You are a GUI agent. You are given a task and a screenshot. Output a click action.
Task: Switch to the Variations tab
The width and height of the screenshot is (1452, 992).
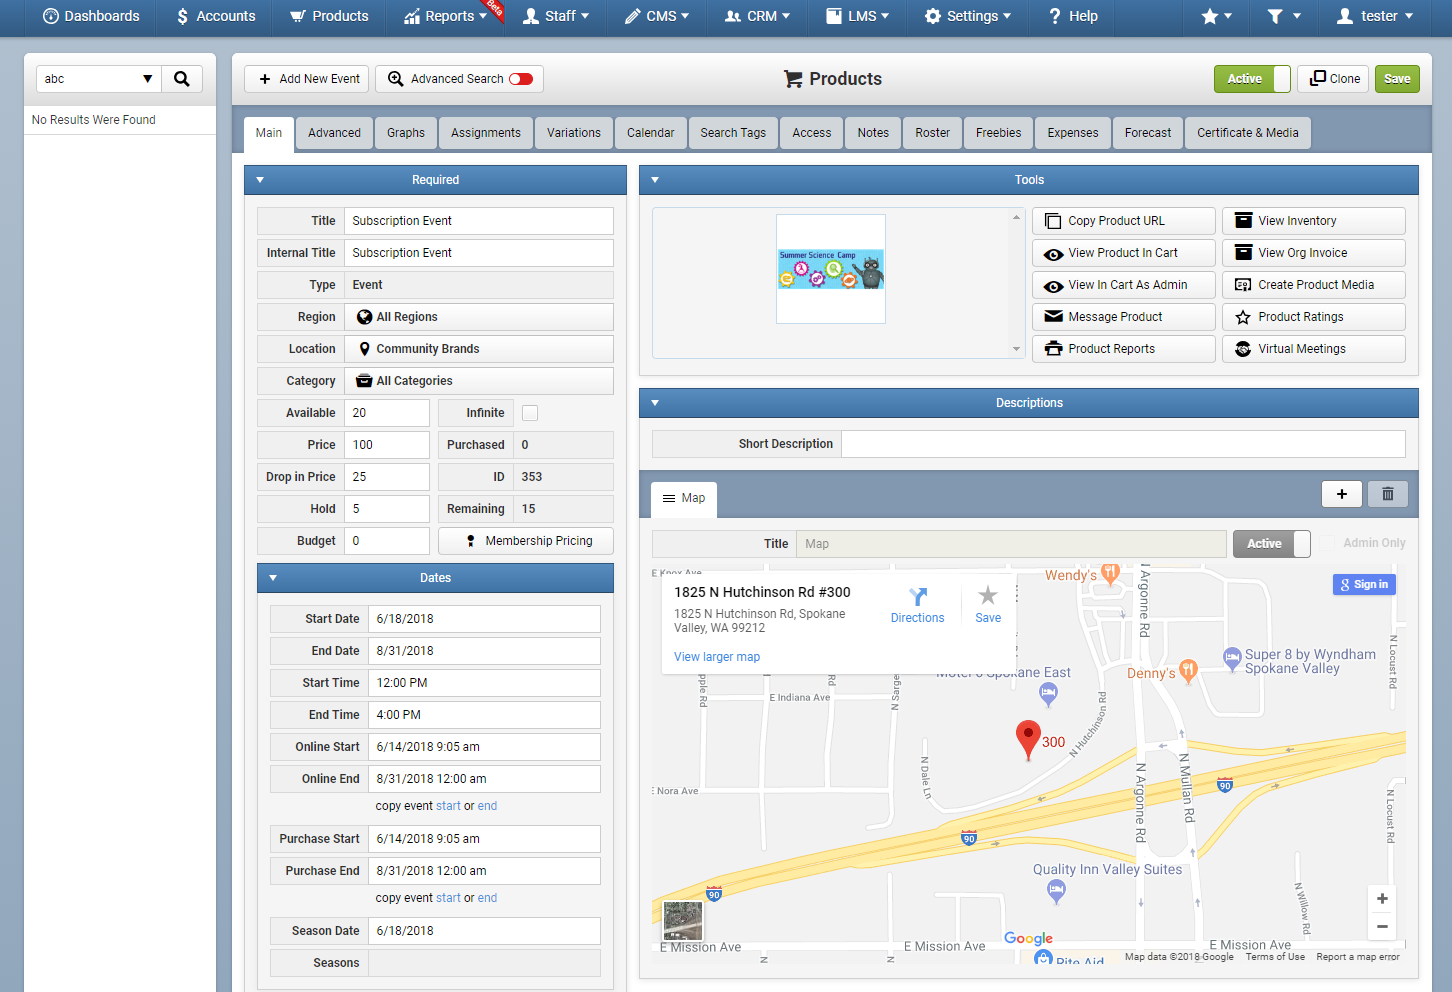click(x=574, y=133)
